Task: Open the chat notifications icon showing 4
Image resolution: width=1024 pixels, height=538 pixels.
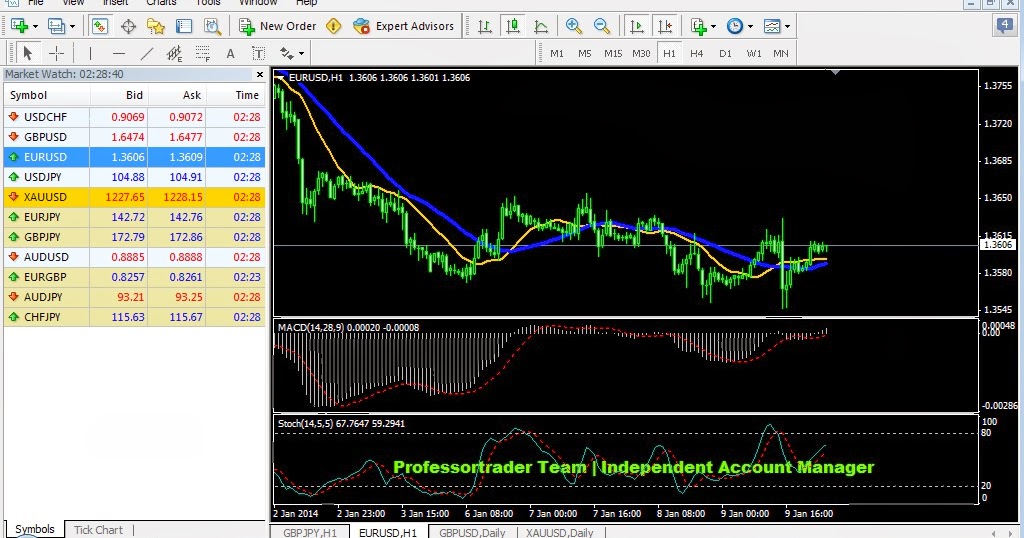Action: point(1004,26)
